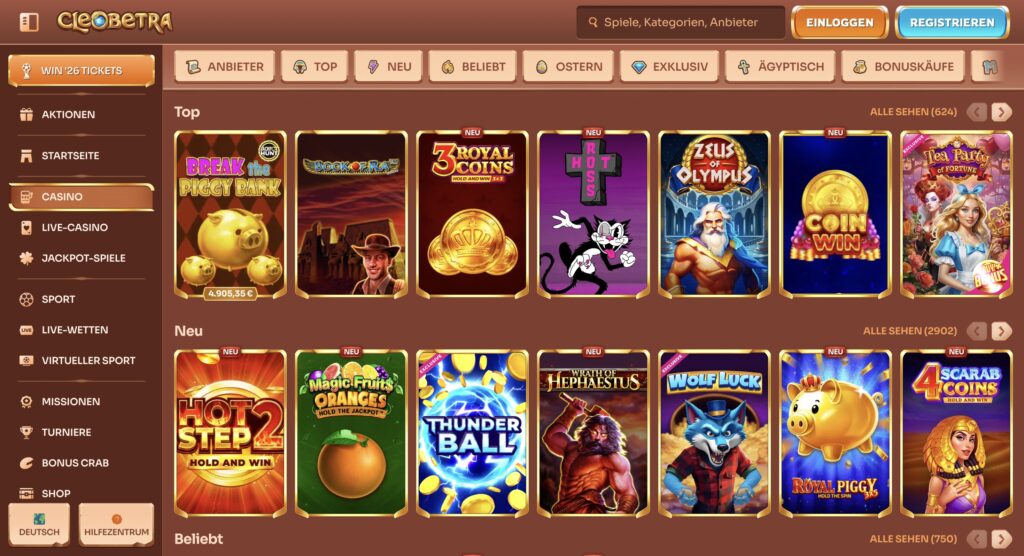The image size is (1024, 556).
Task: Open Aktionen gift icon in sidebar
Action: pyautogui.click(x=26, y=114)
